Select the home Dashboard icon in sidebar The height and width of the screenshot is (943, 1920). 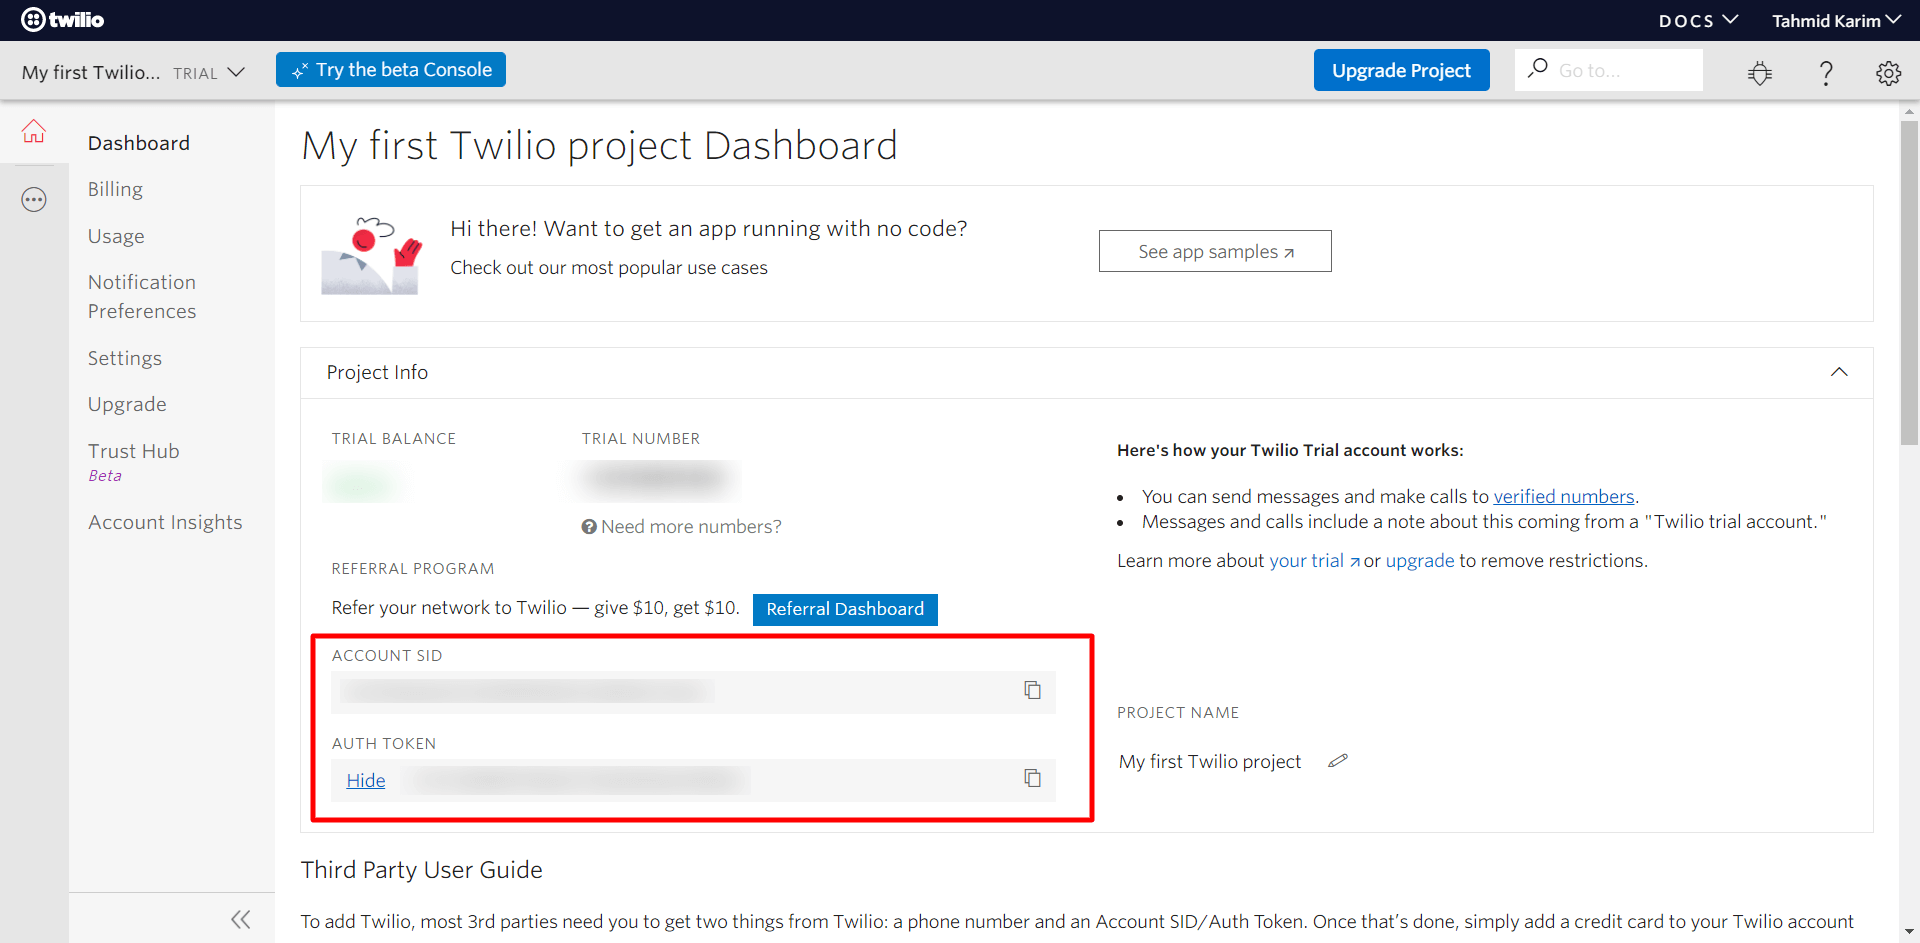[x=34, y=131]
